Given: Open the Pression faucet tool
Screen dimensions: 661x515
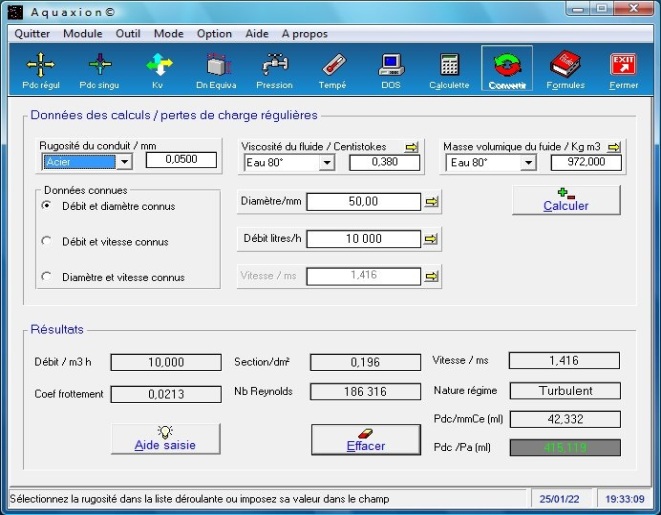Looking at the screenshot, I should click(x=274, y=69).
